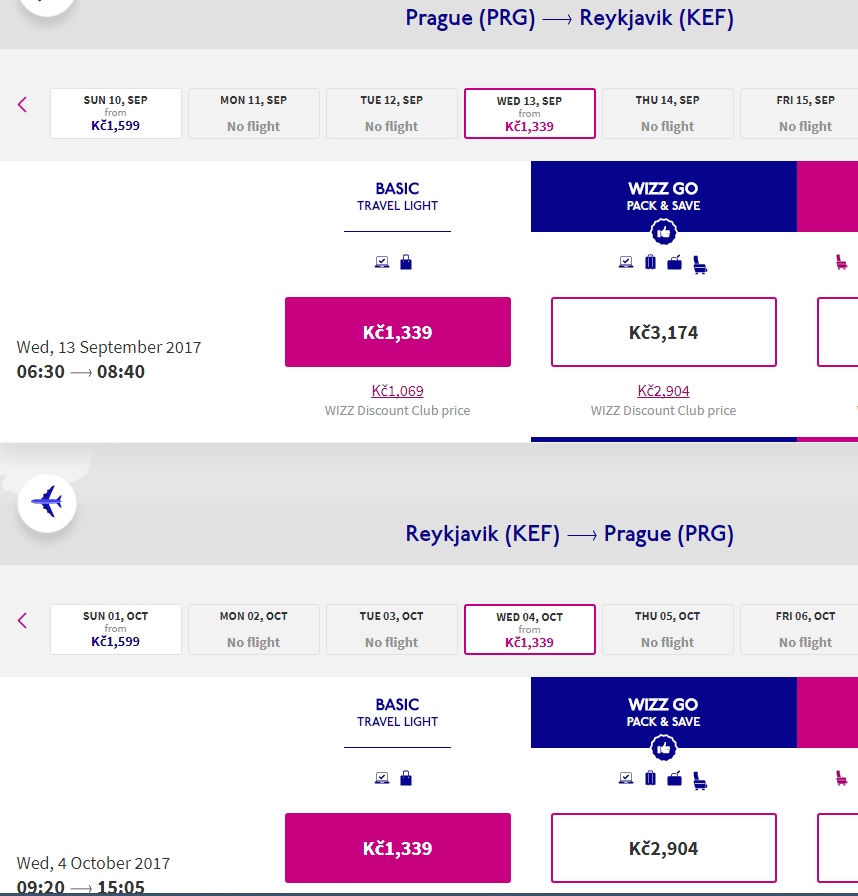Click Prague (PRG) to Reykjavik (KEF) heading
This screenshot has width=858, height=896.
click(x=570, y=18)
